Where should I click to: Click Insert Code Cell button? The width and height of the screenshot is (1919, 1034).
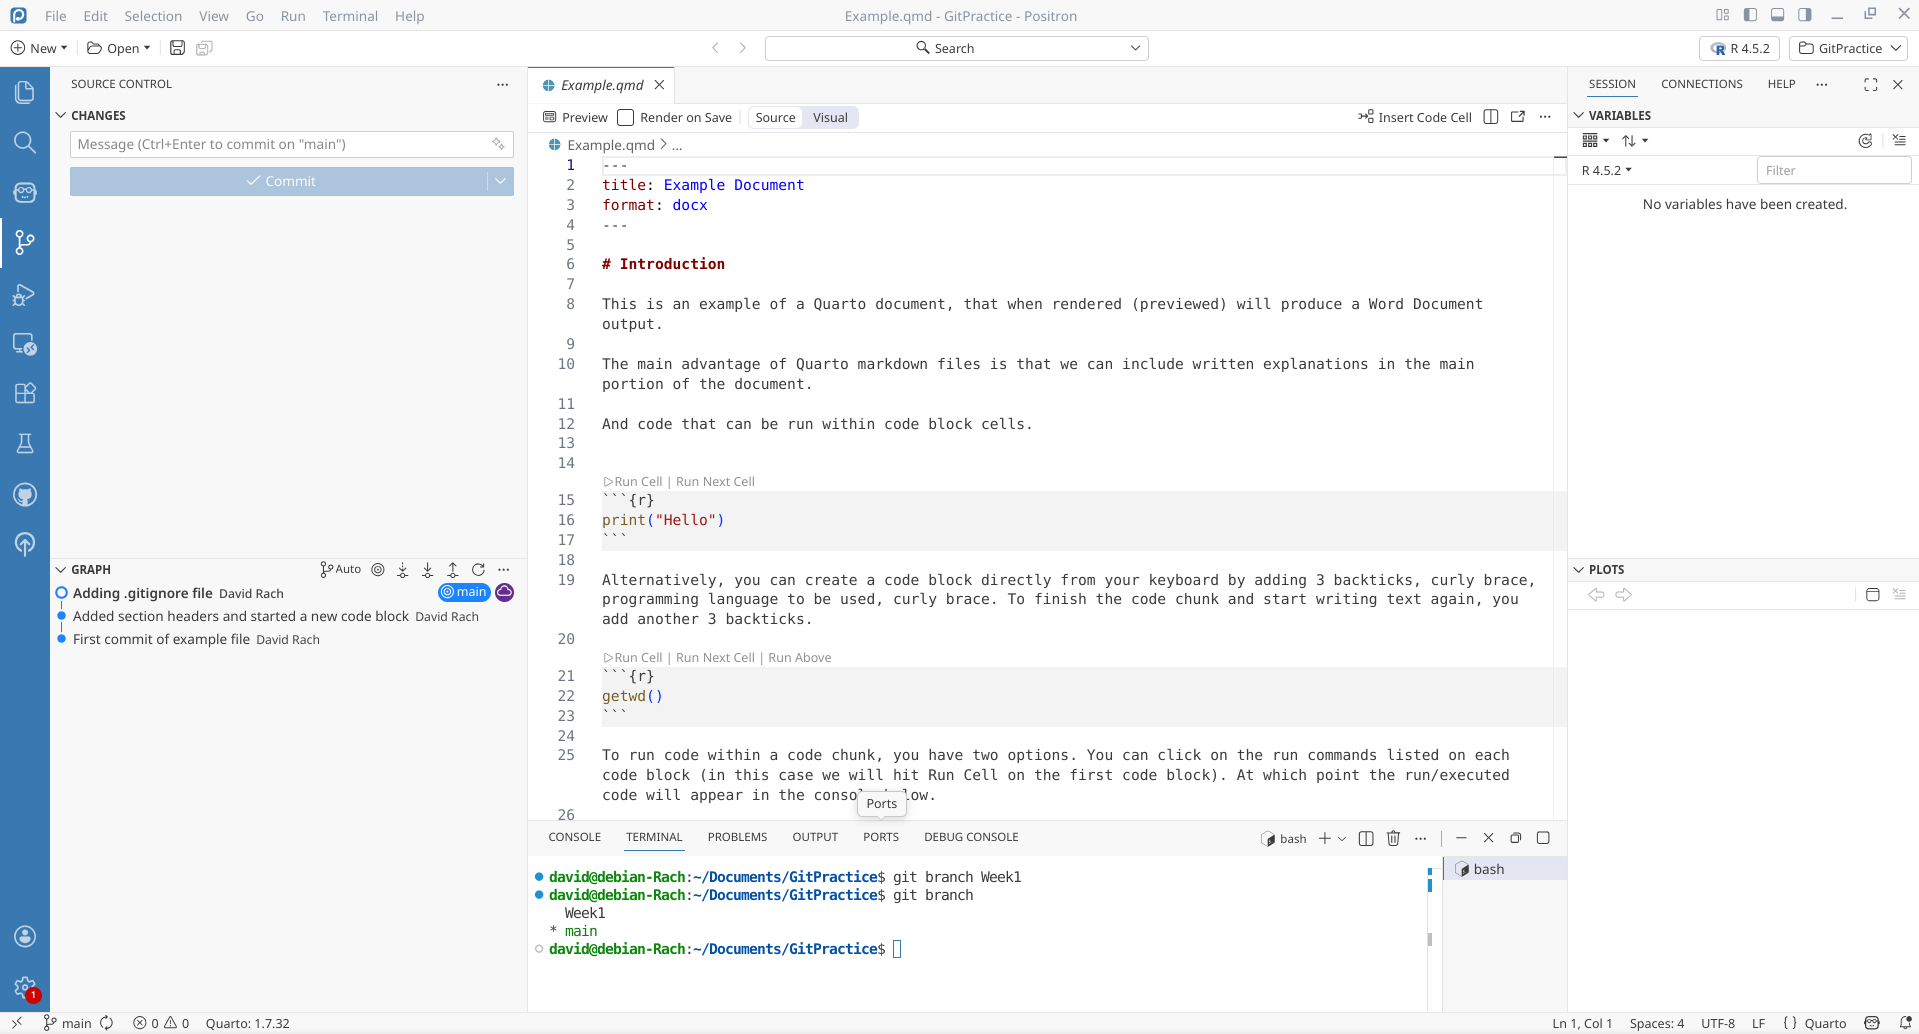pos(1414,118)
